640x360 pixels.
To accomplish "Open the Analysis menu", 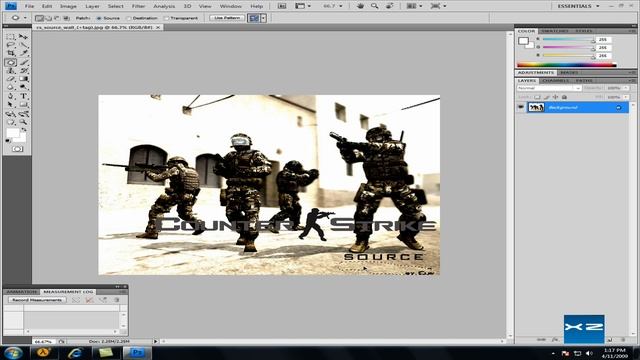I will [164, 6].
